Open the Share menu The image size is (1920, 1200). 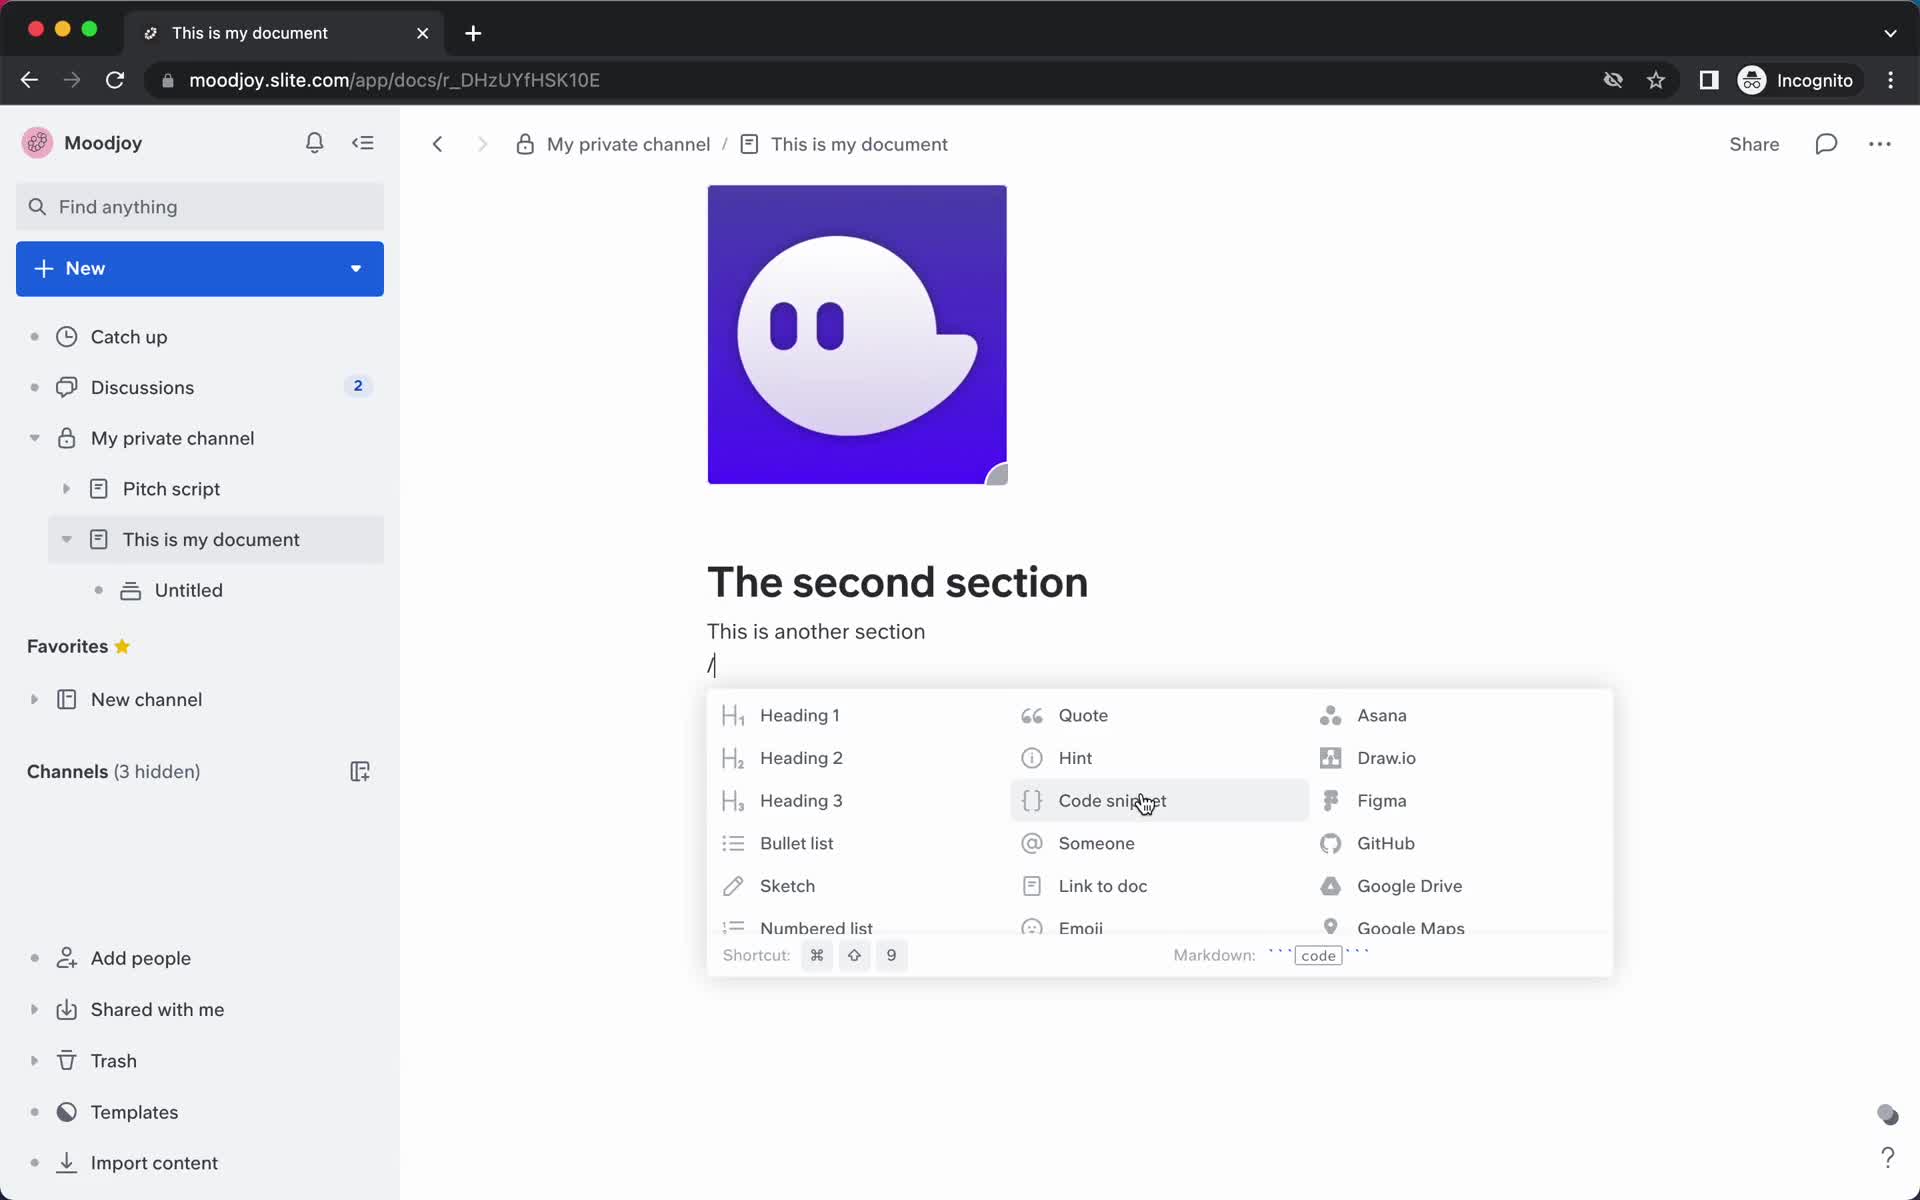1754,142
